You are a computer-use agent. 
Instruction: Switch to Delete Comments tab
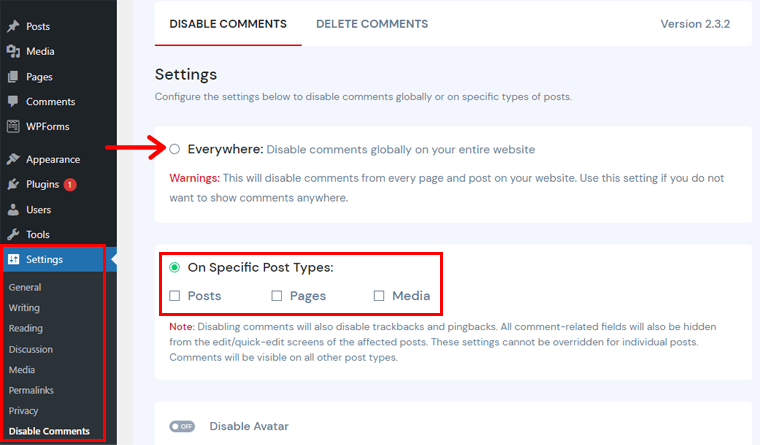point(372,24)
